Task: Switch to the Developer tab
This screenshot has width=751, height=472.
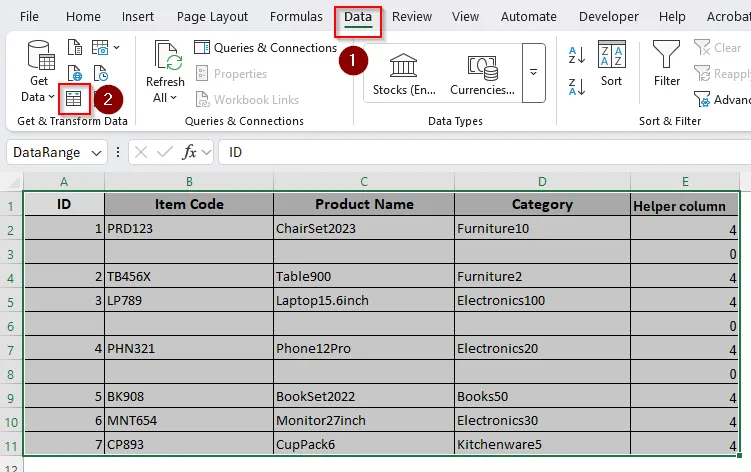Action: pos(608,17)
